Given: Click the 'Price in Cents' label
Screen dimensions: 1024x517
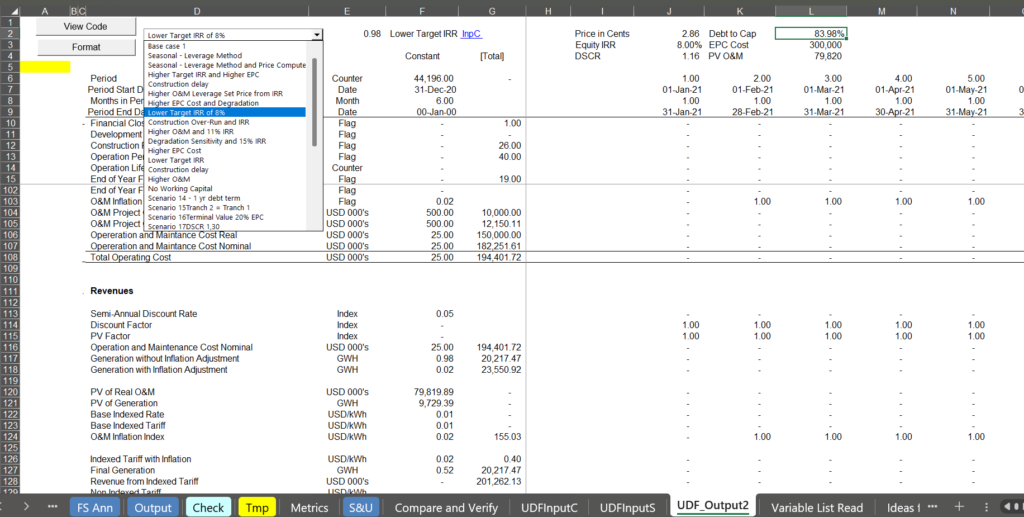Looking at the screenshot, I should (602, 34).
